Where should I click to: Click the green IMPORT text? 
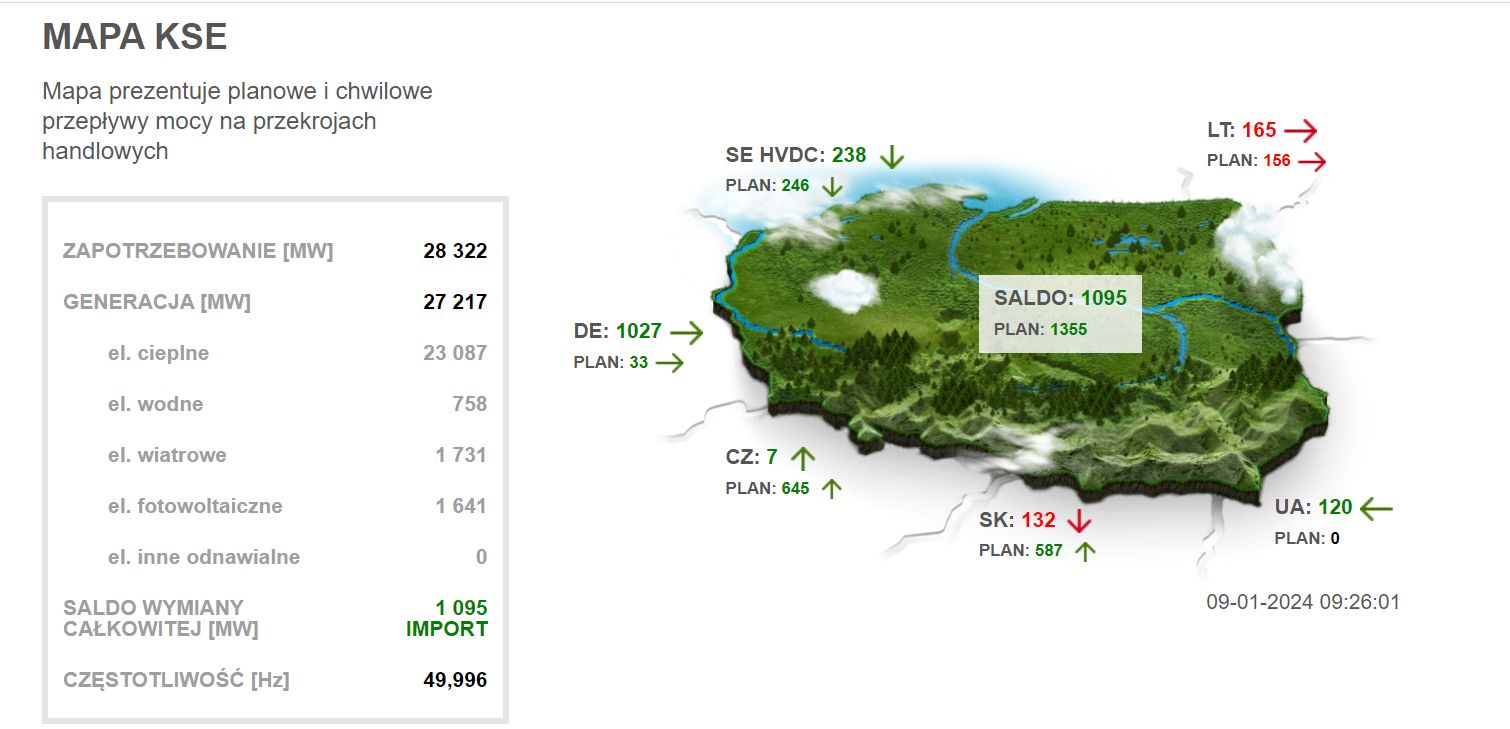pos(447,629)
